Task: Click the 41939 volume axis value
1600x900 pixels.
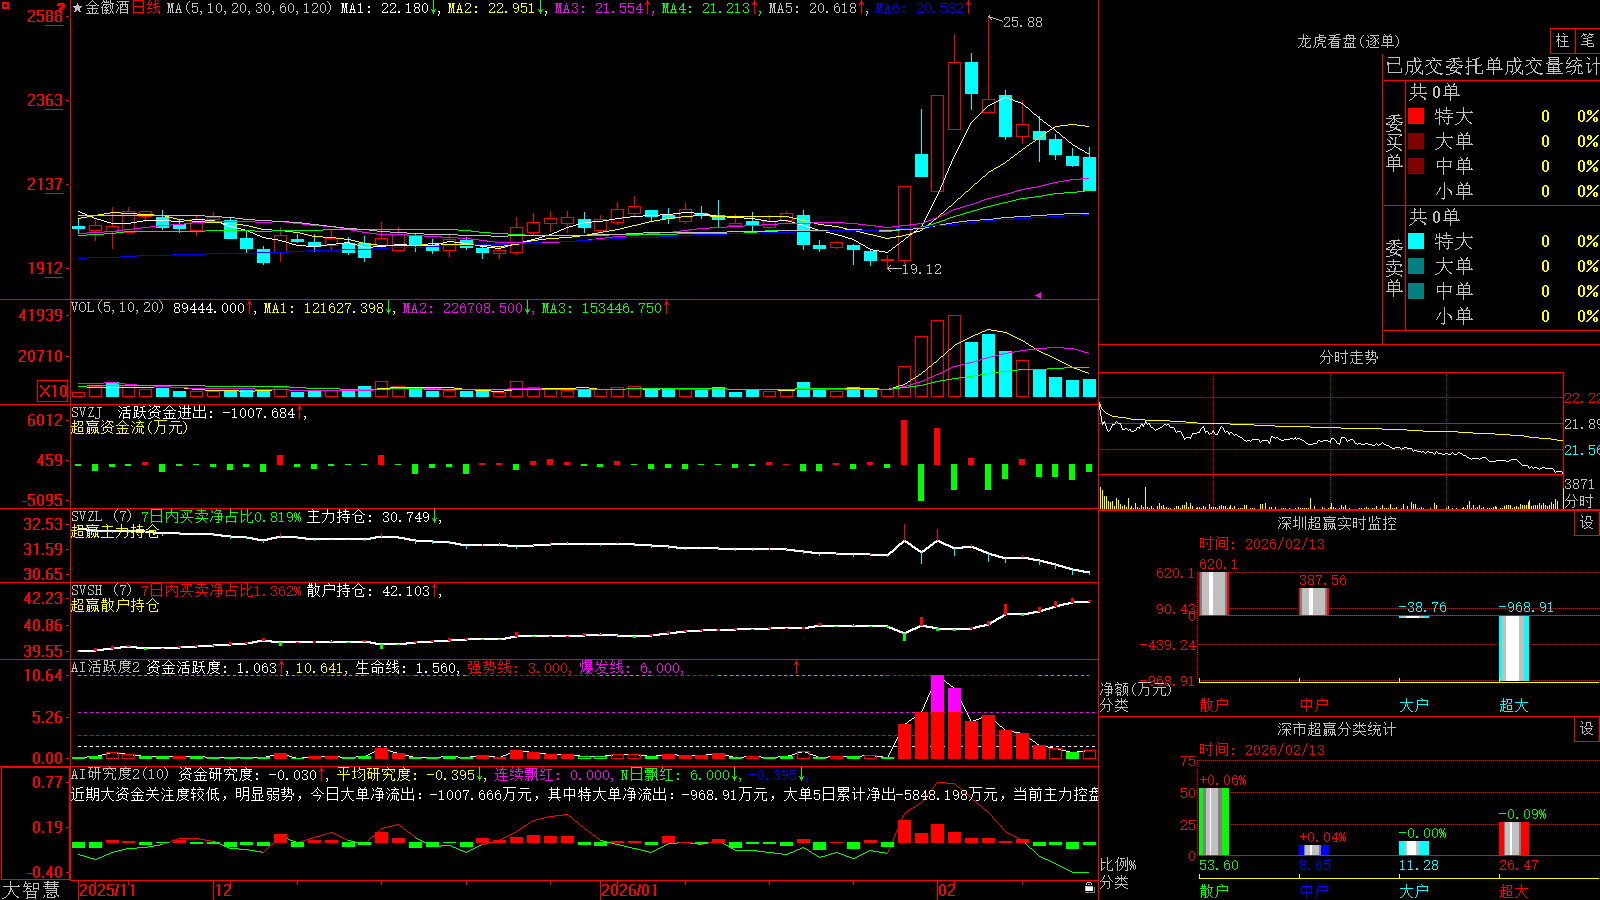Action: tap(41, 315)
